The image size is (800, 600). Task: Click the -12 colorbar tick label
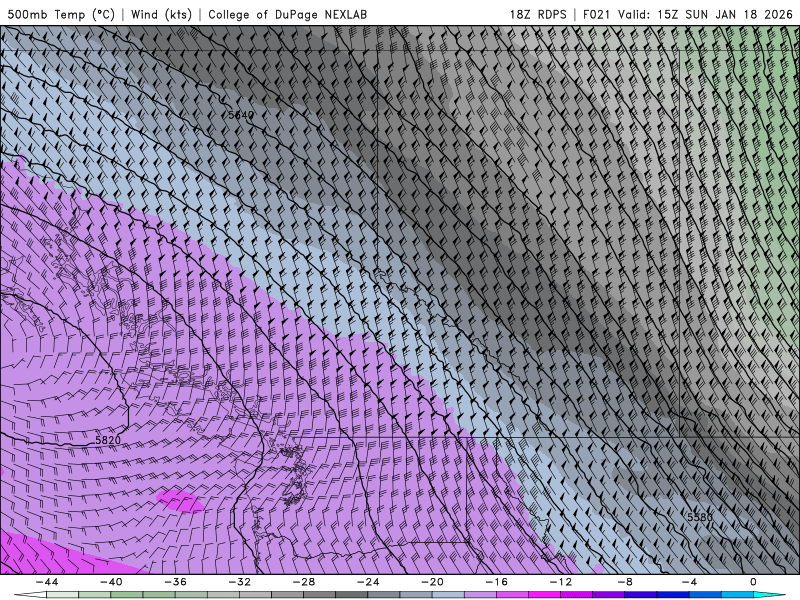[561, 582]
